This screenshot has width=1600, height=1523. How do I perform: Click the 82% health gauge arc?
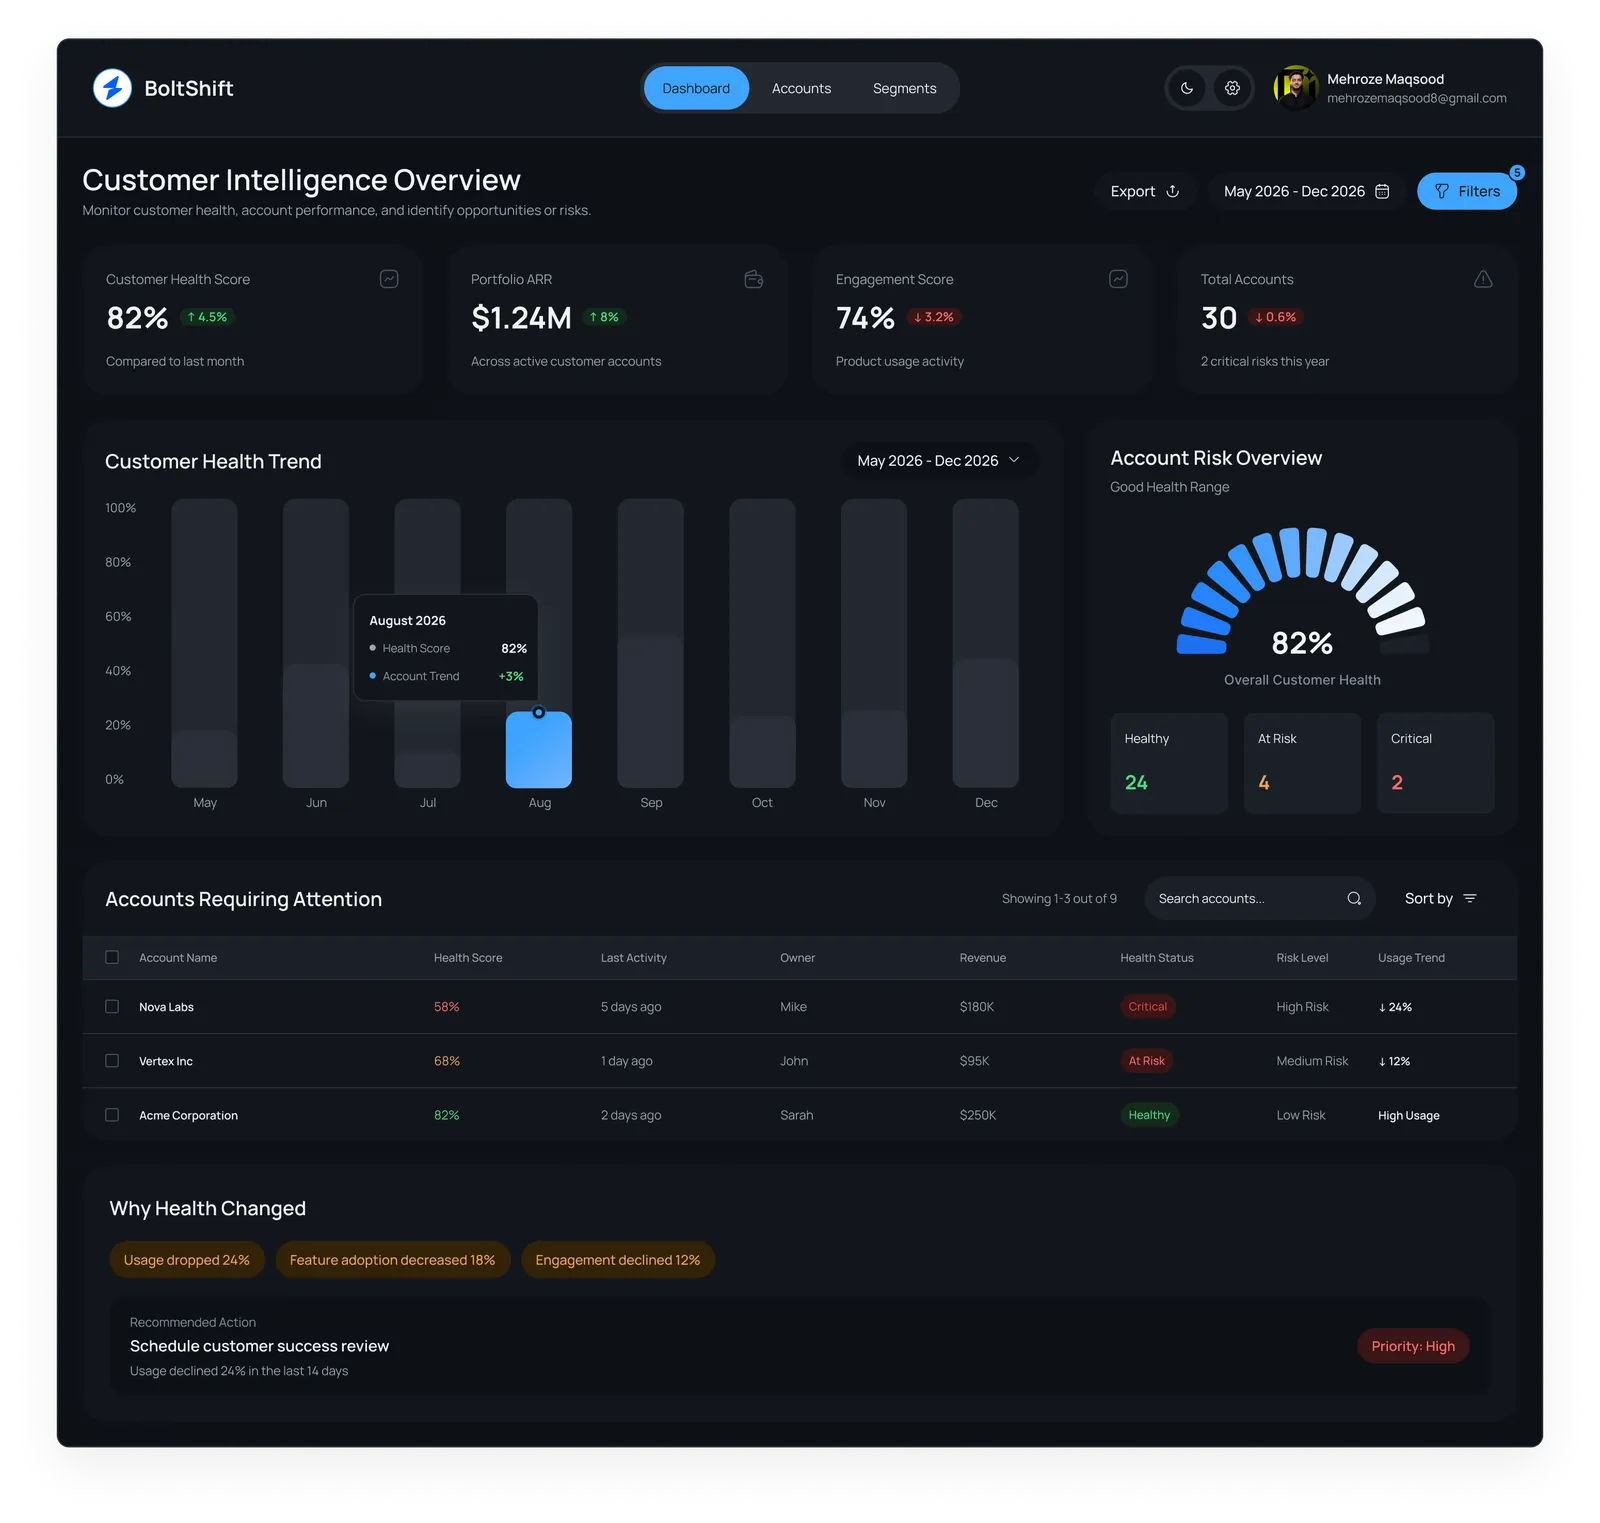pos(1302,590)
